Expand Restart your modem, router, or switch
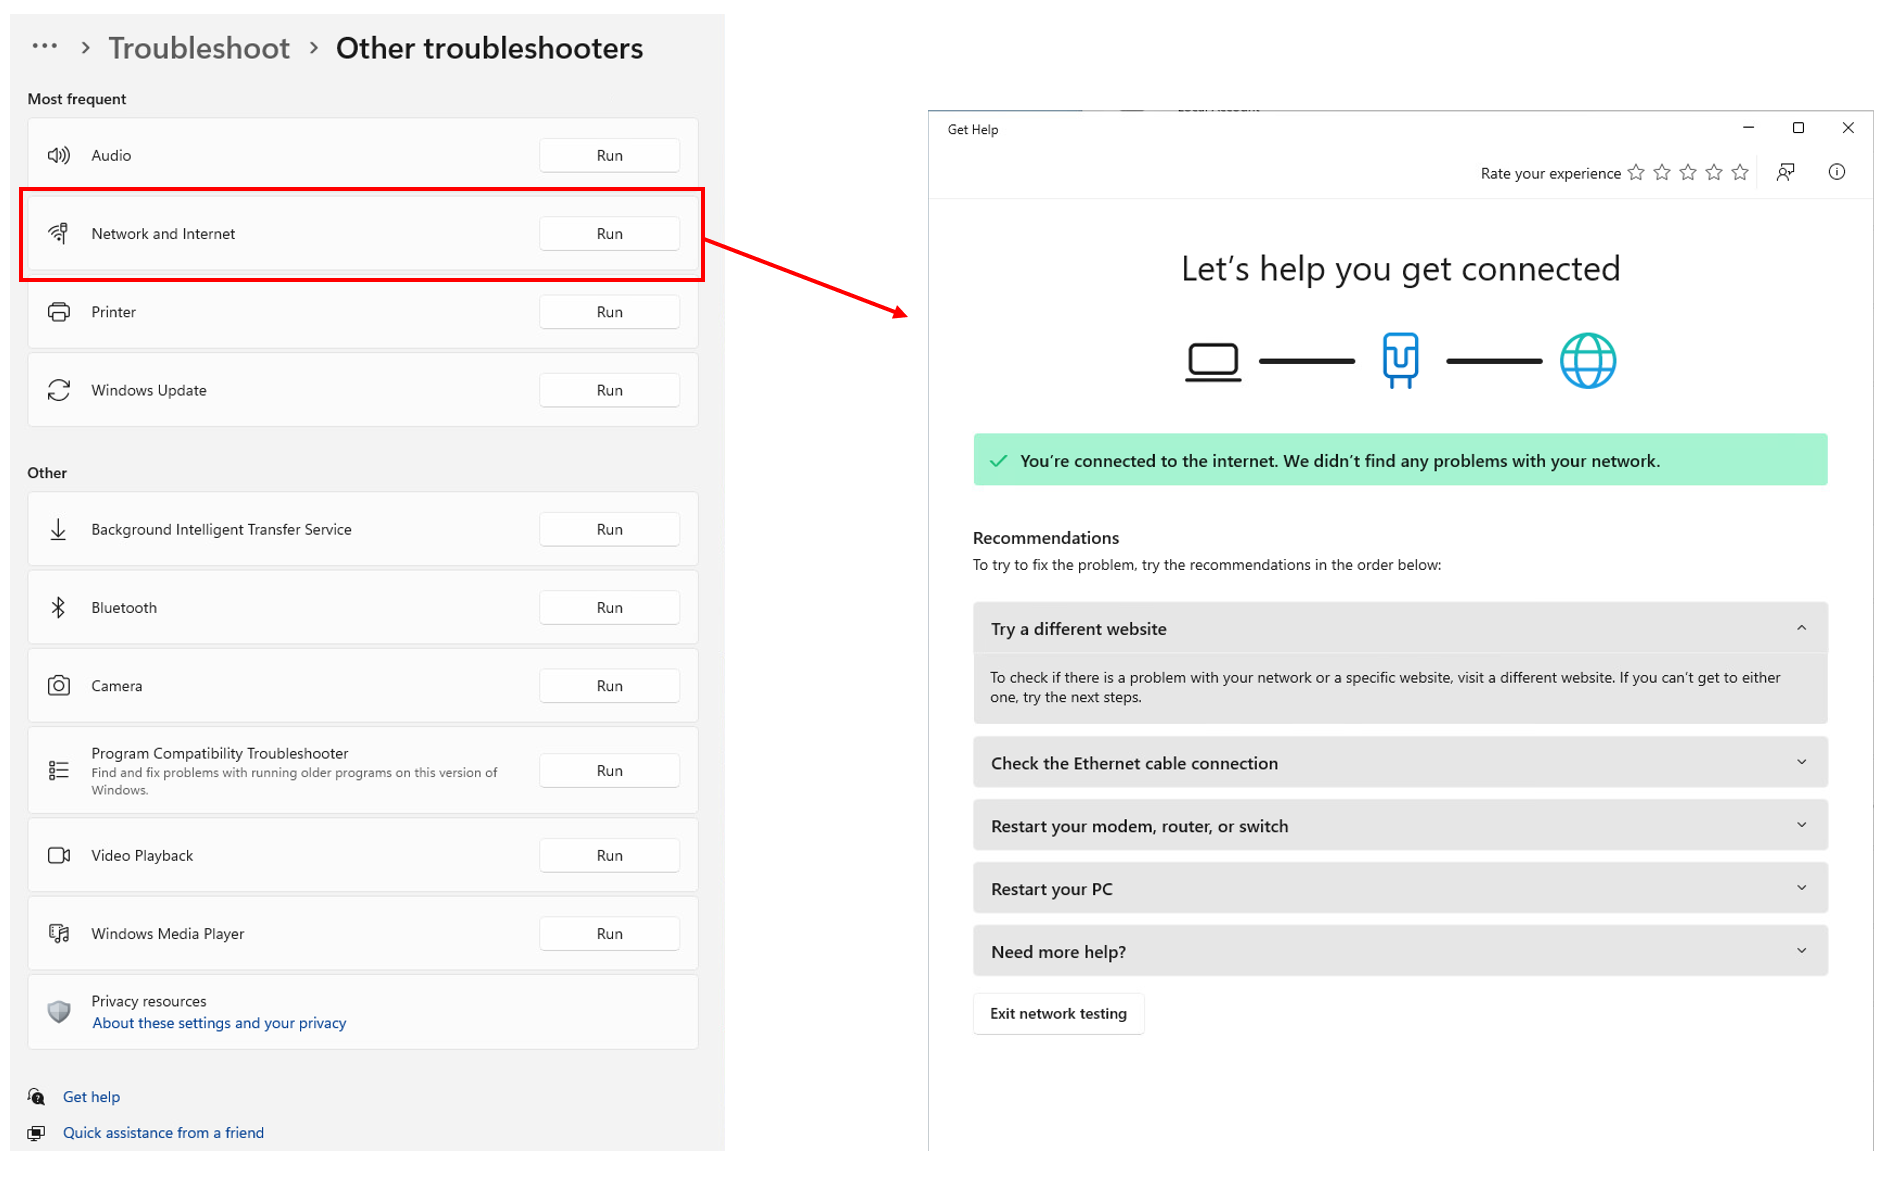Viewport: 1897px width, 1189px height. [x=1801, y=826]
